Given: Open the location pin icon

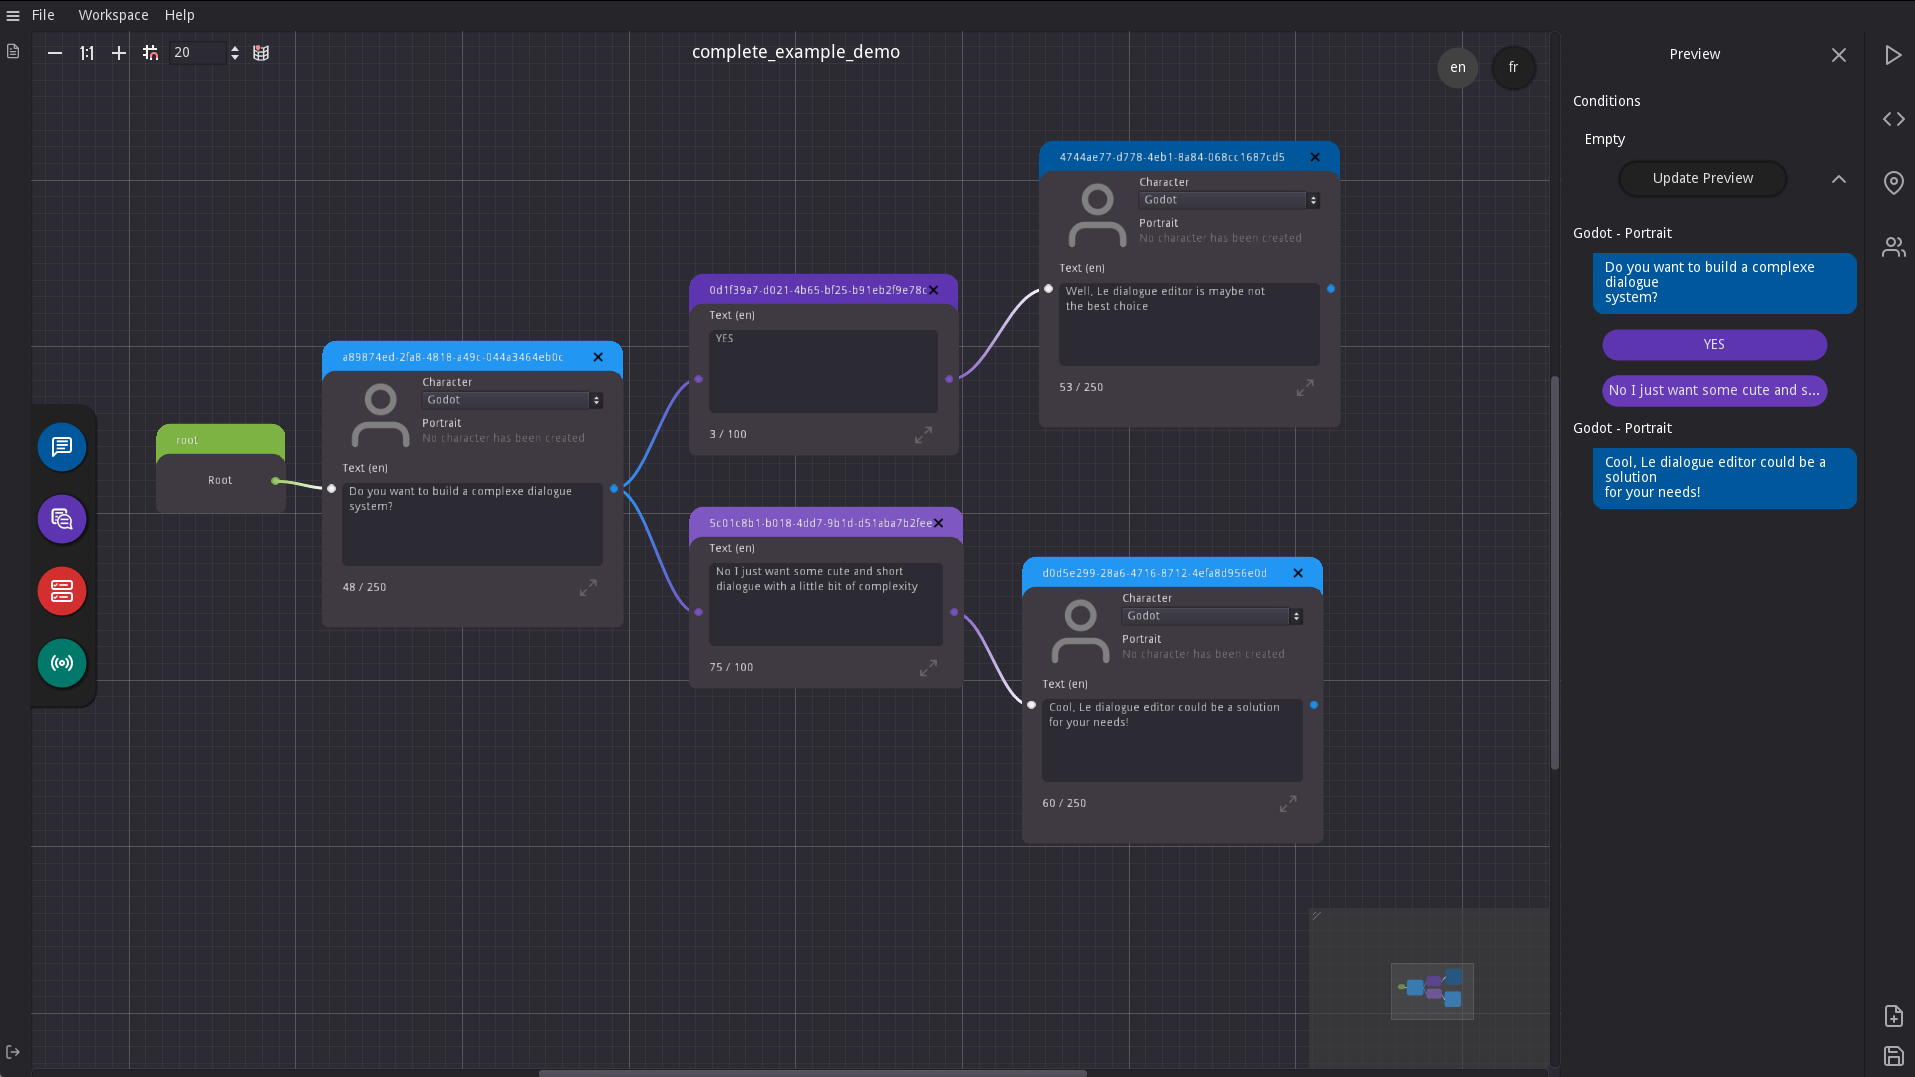Looking at the screenshot, I should tap(1893, 183).
